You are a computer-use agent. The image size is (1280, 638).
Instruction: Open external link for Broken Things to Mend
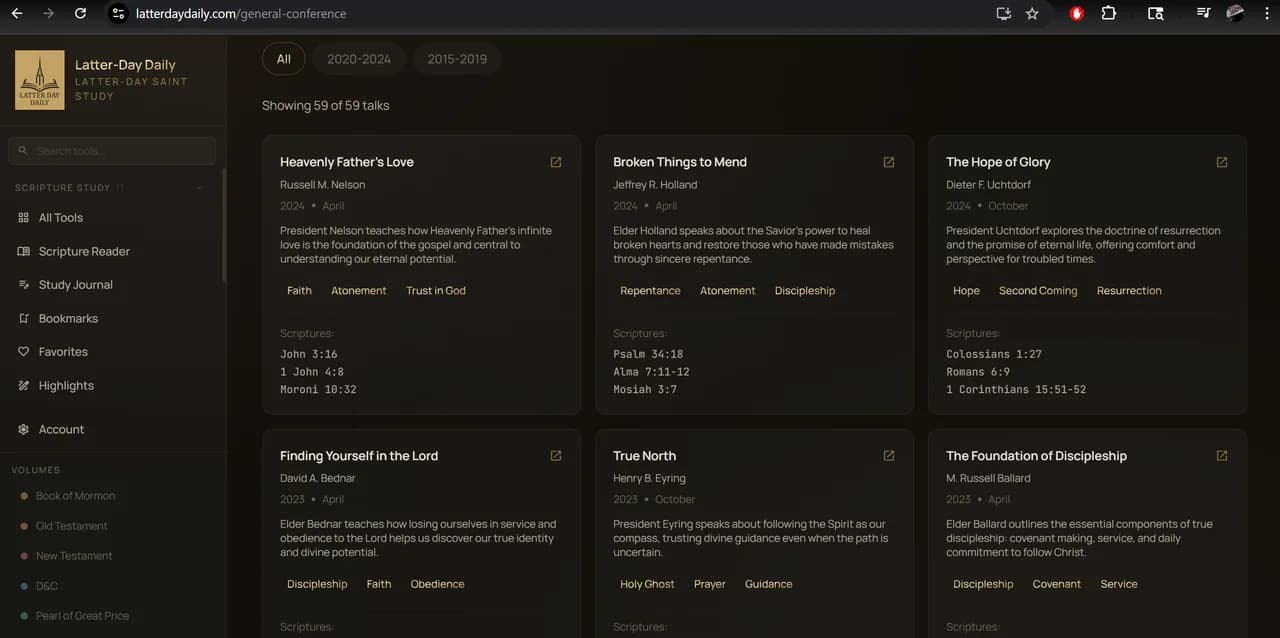(889, 162)
